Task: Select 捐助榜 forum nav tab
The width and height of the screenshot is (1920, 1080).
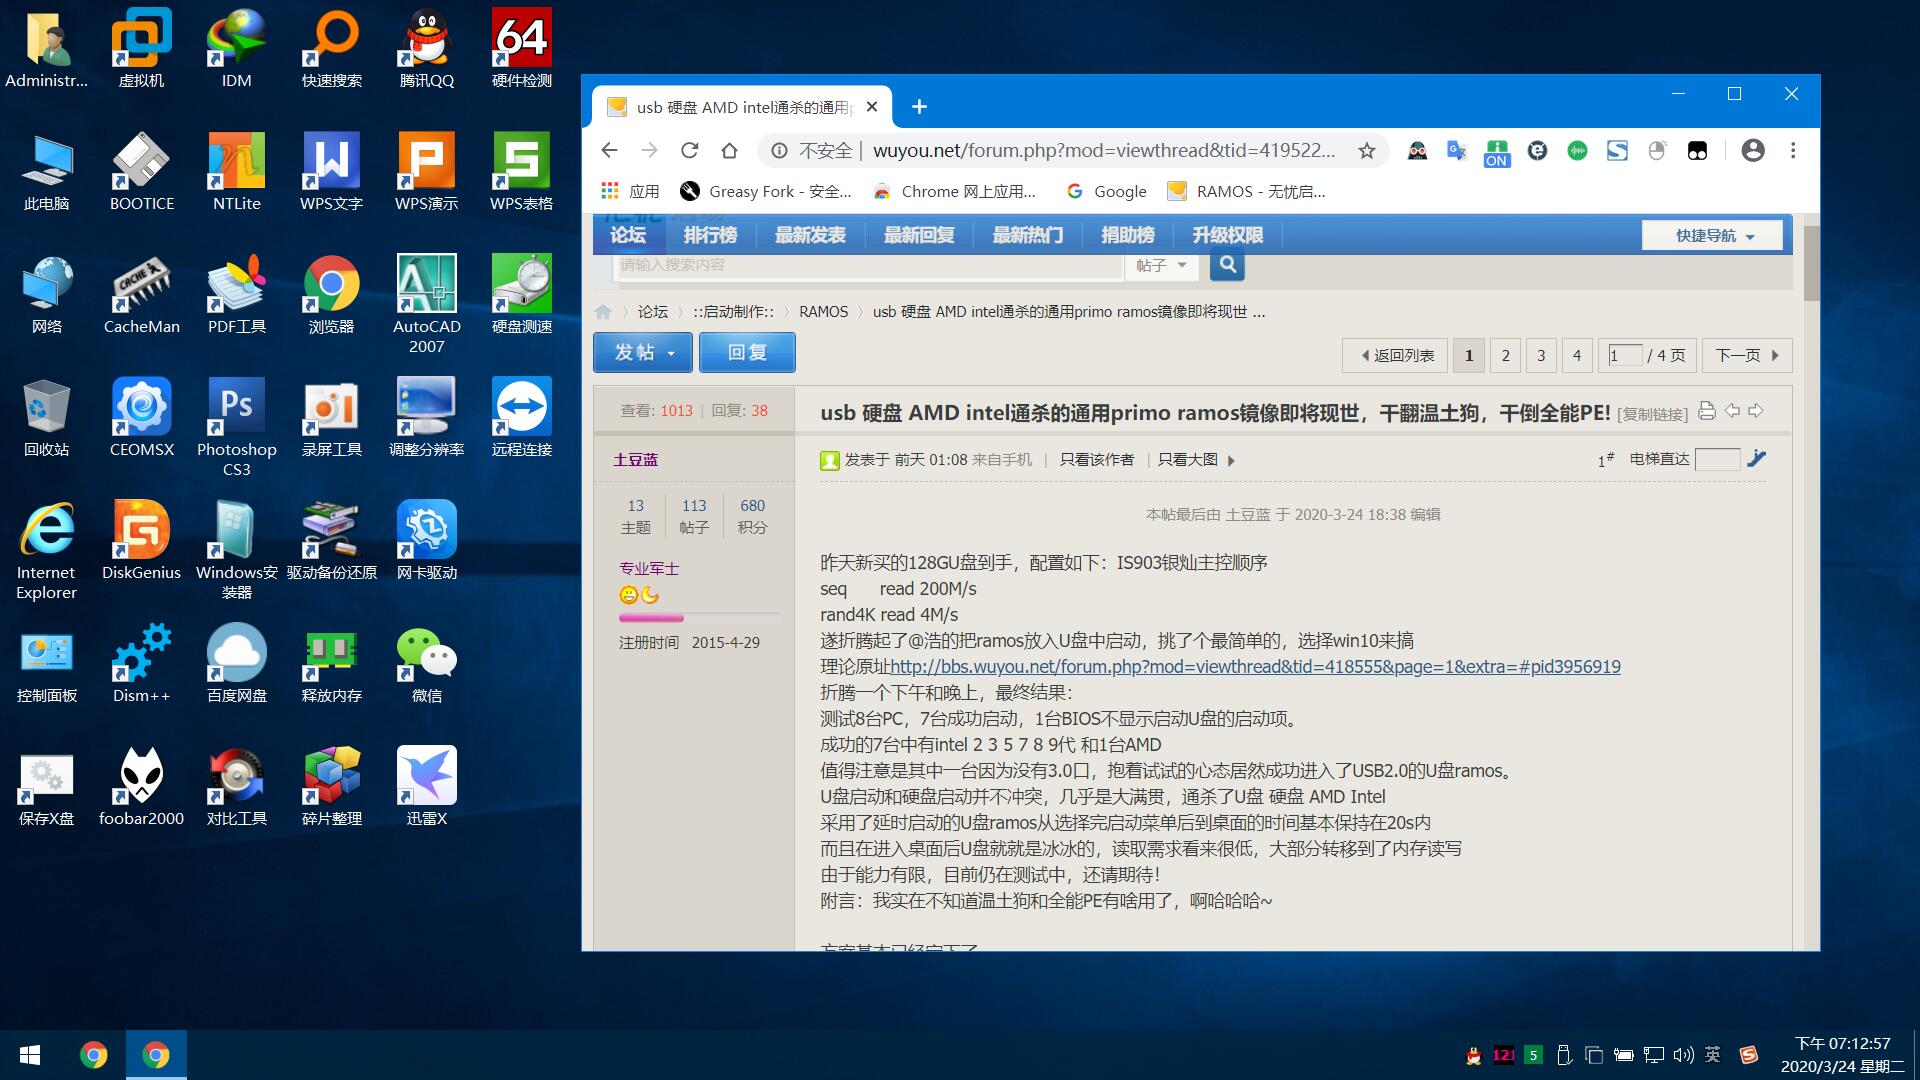Action: pyautogui.click(x=1127, y=235)
